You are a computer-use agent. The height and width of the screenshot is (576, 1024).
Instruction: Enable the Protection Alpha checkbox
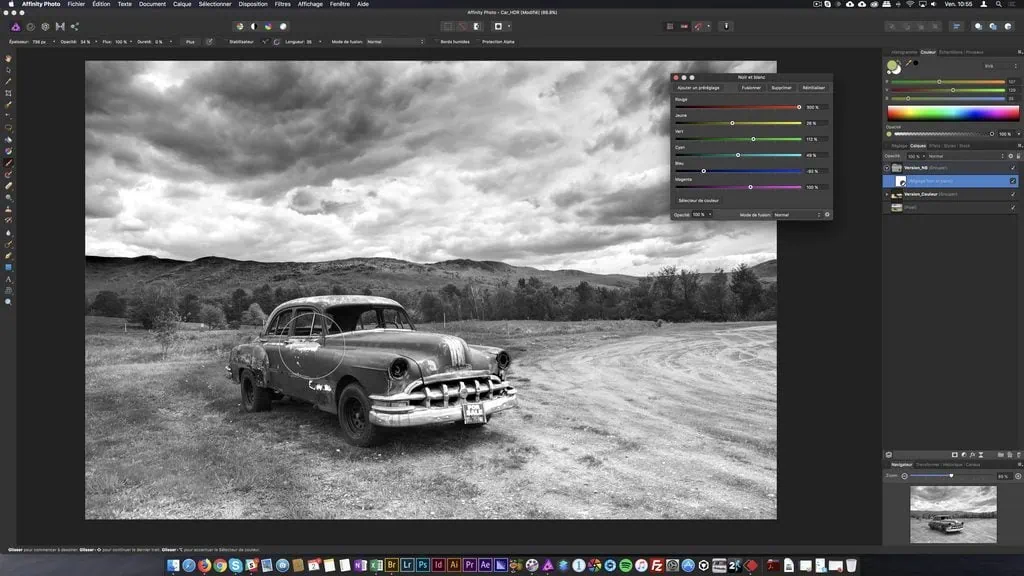pos(478,41)
